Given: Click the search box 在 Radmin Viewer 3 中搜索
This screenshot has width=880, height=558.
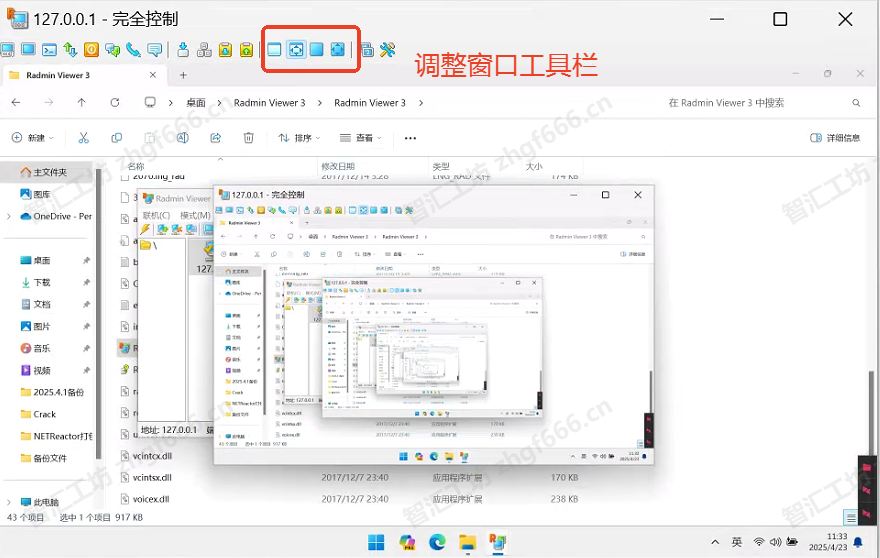Looking at the screenshot, I should (x=762, y=103).
